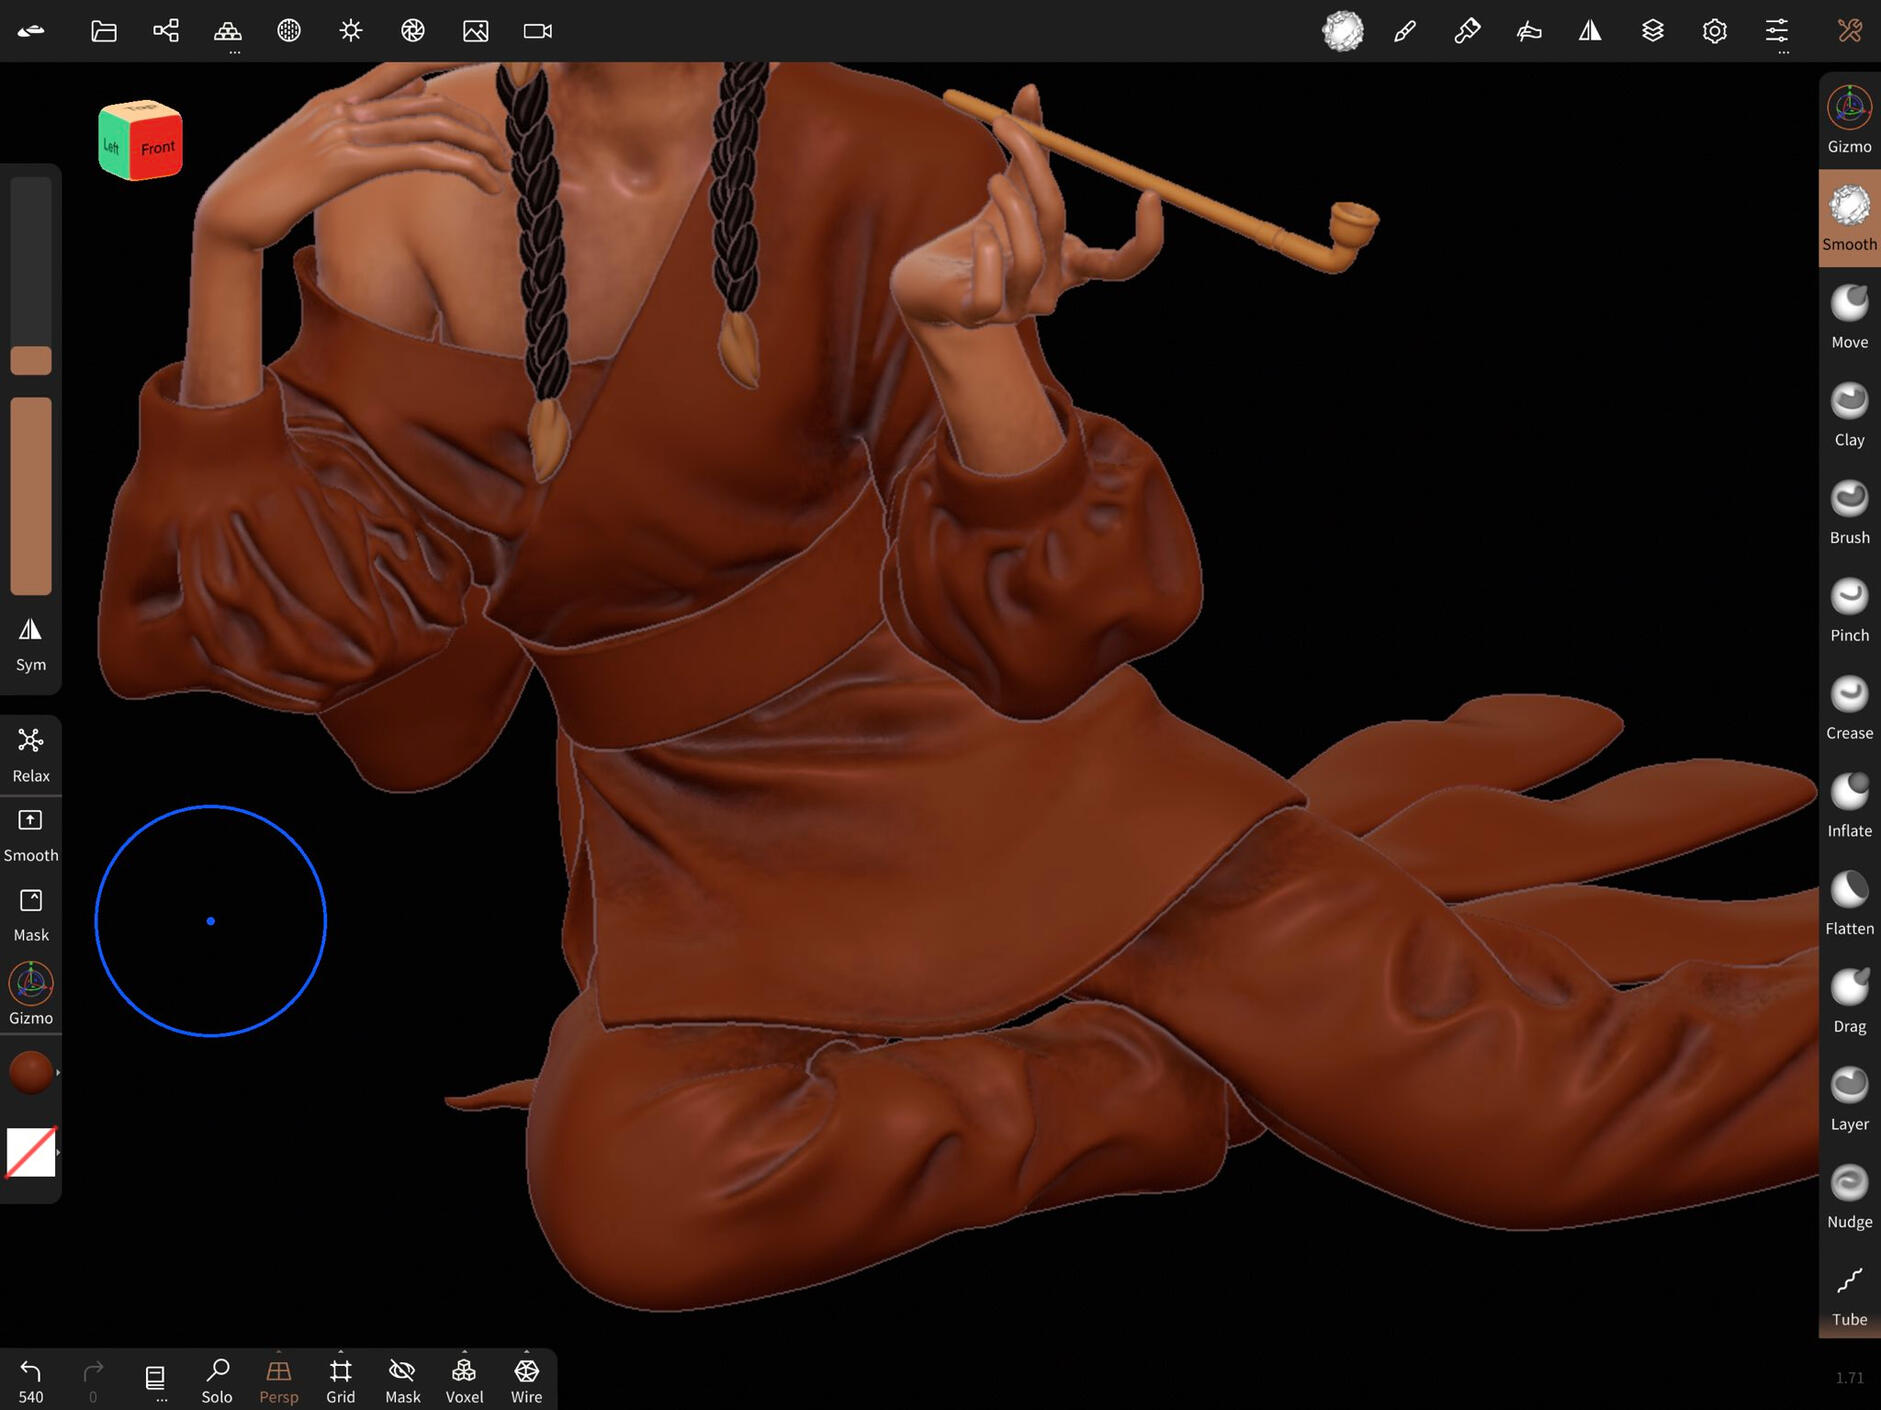Choose the Move tool in right toolbar
1881x1410 pixels.
click(1848, 316)
